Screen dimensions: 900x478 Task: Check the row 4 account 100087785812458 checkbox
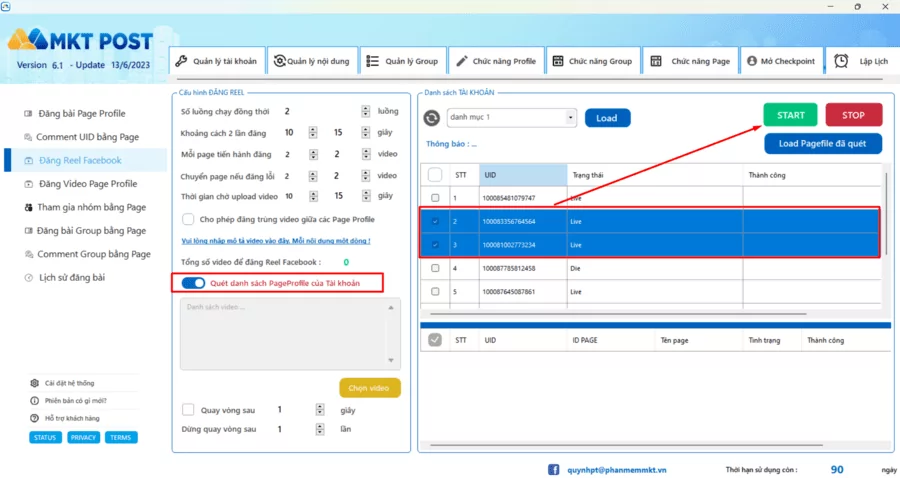(x=435, y=268)
